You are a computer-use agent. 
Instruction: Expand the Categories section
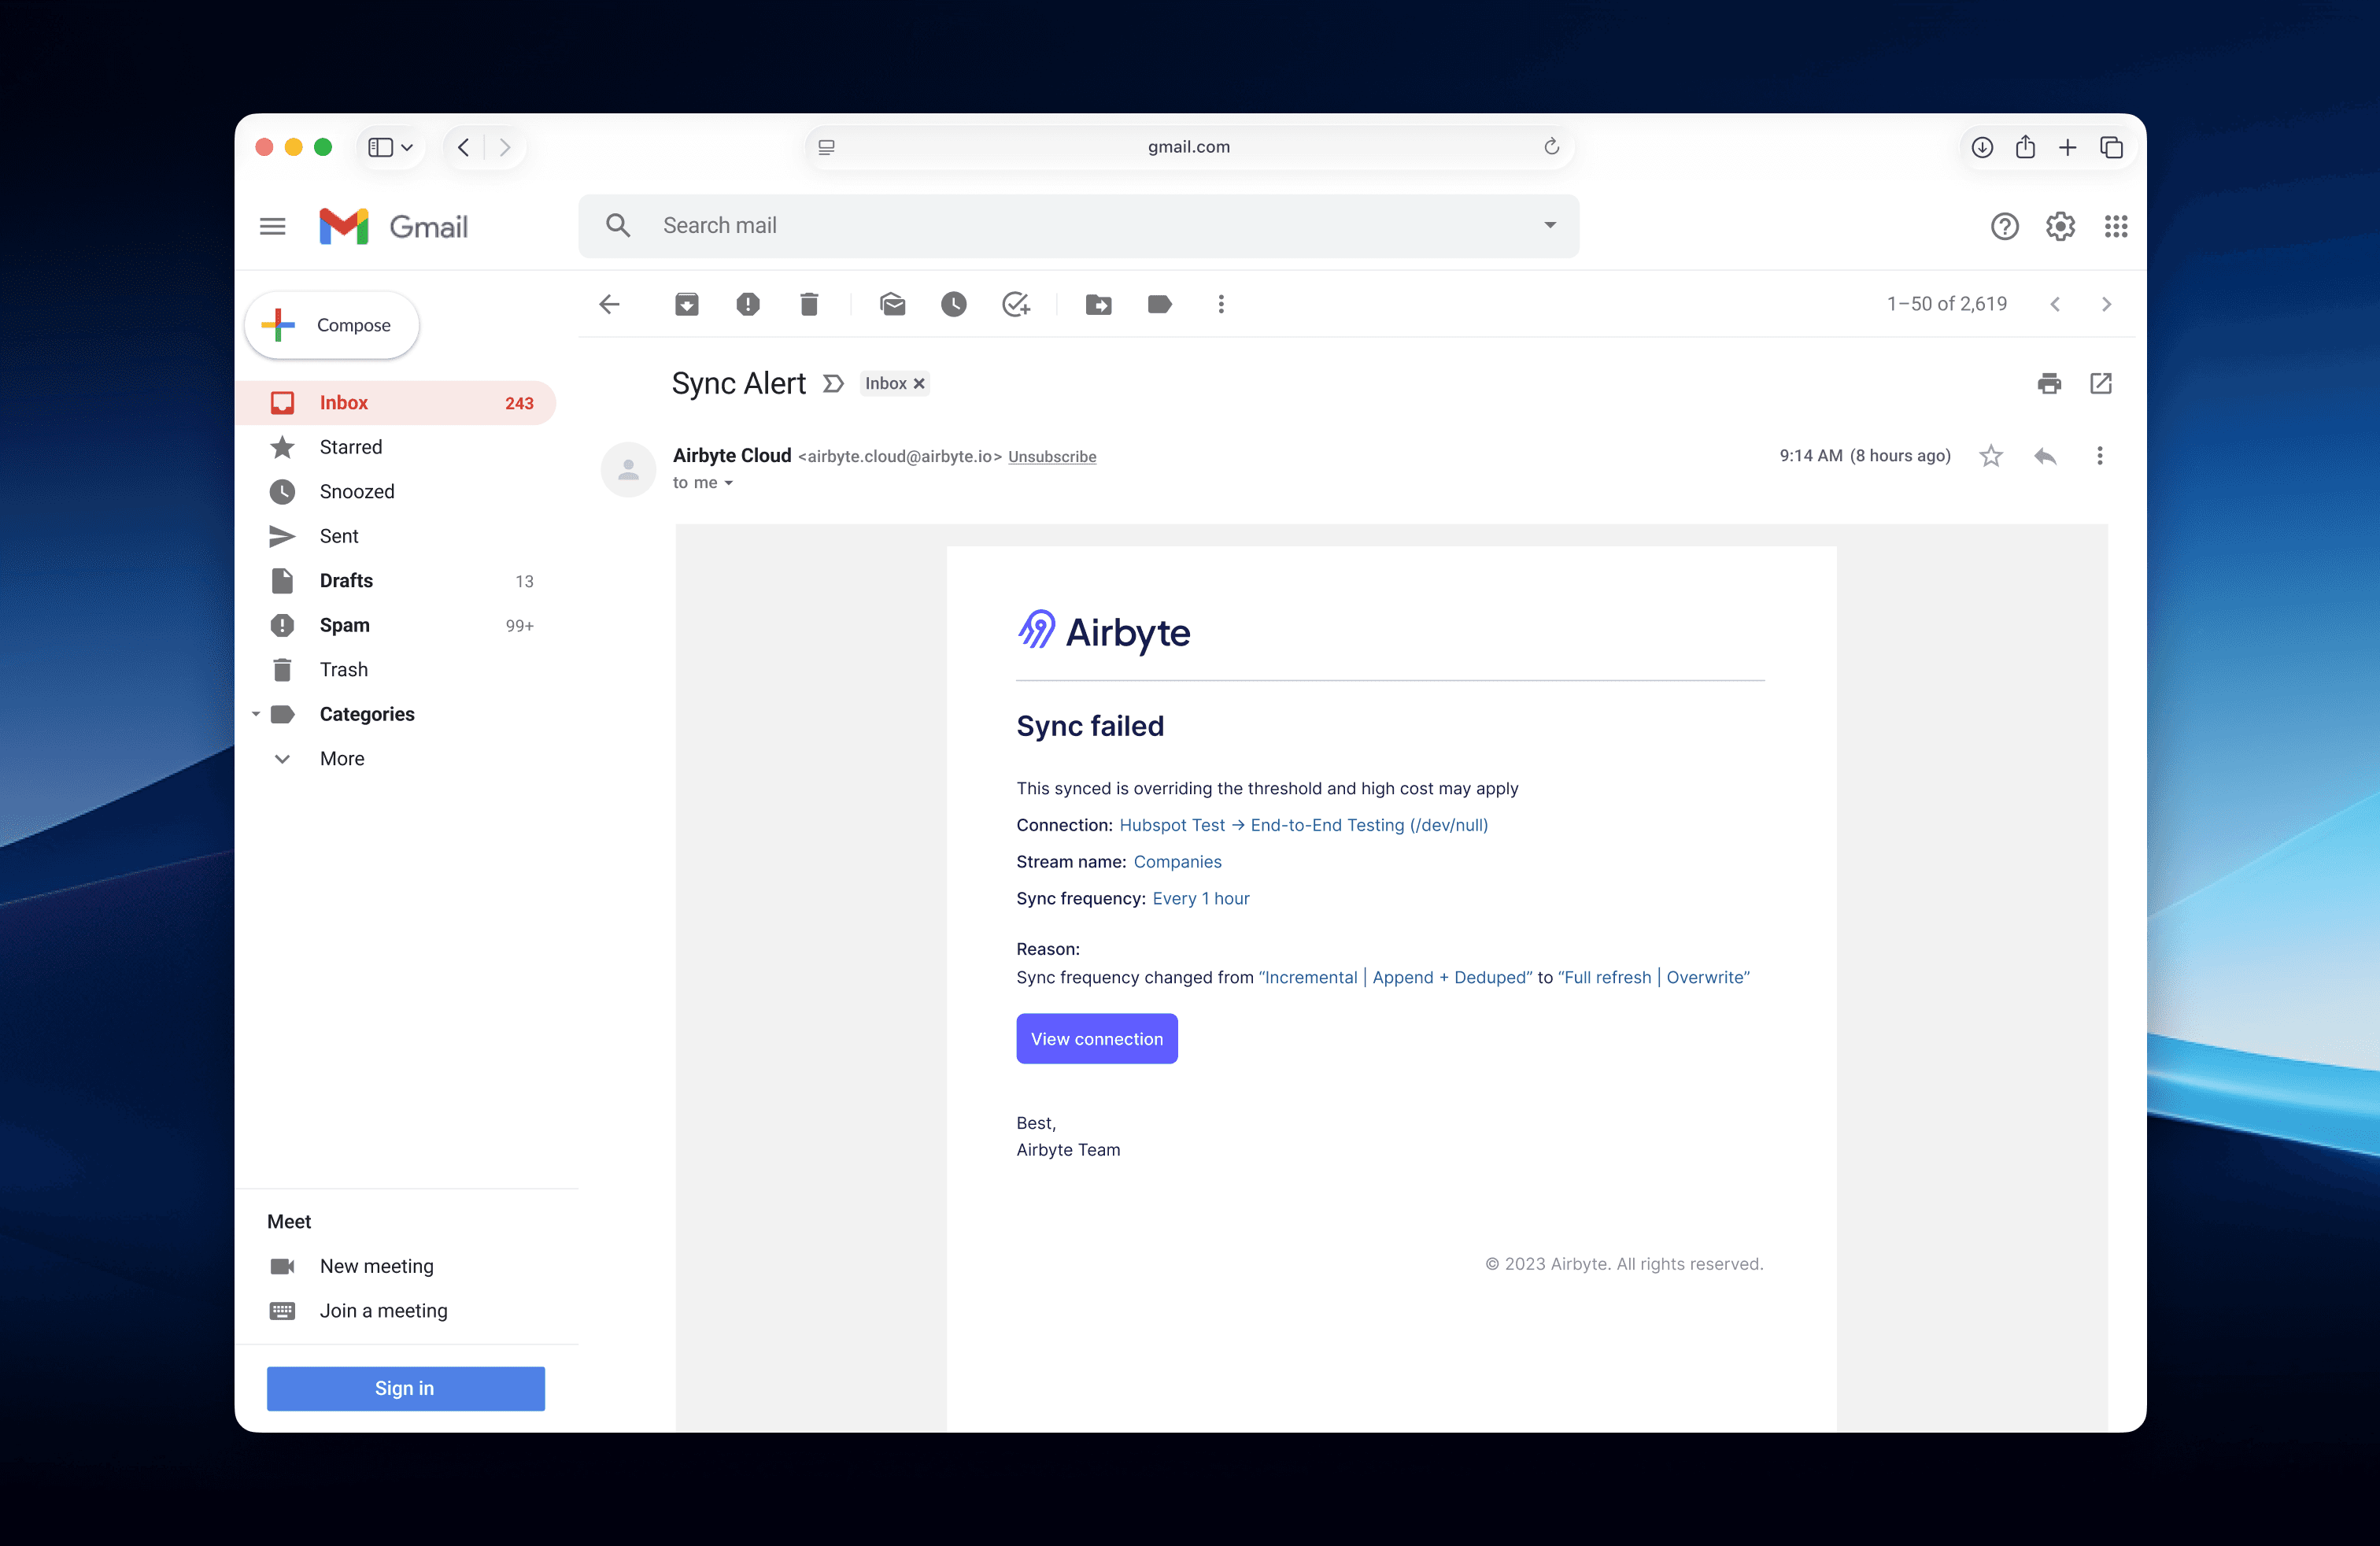click(256, 714)
